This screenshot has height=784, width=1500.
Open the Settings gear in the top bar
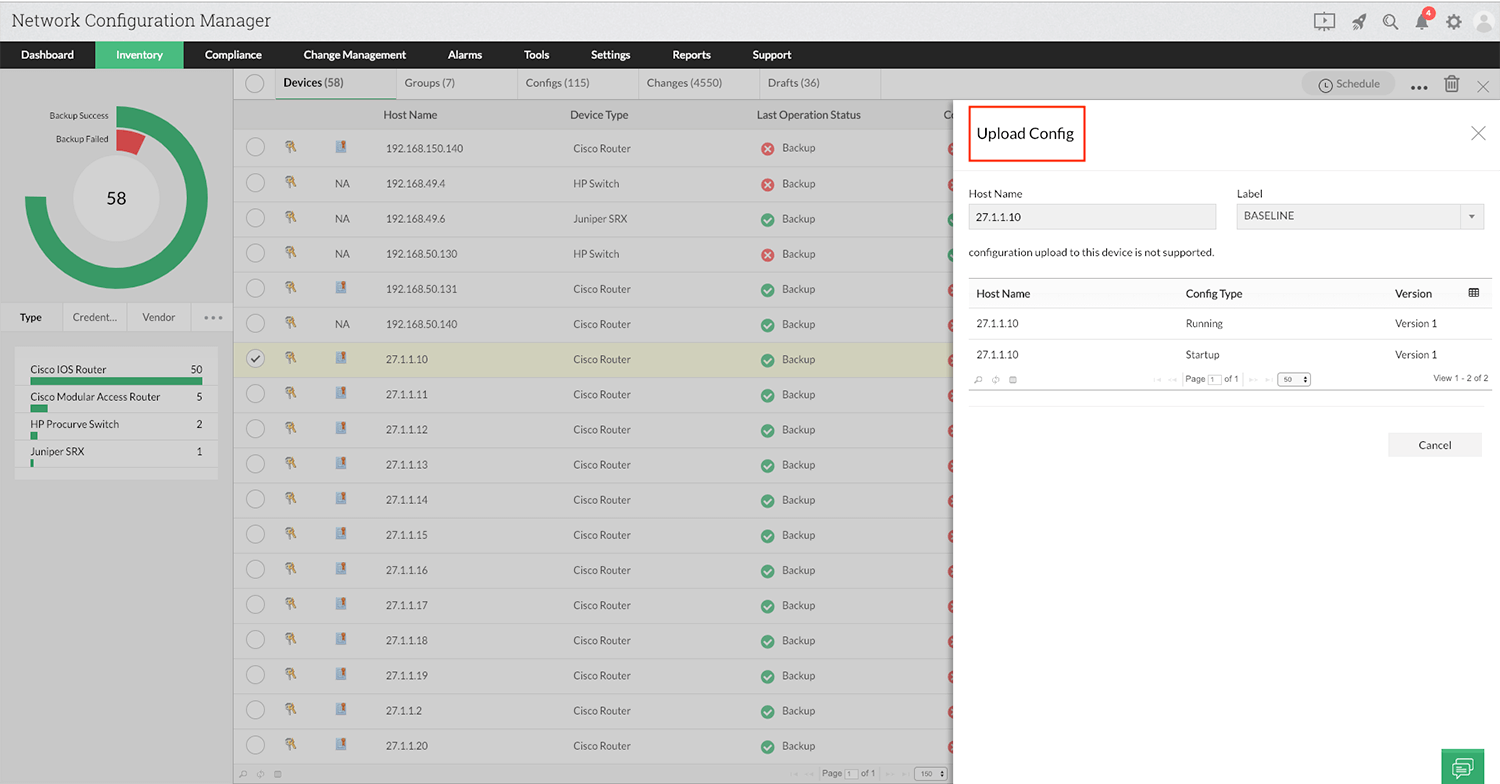point(1454,21)
